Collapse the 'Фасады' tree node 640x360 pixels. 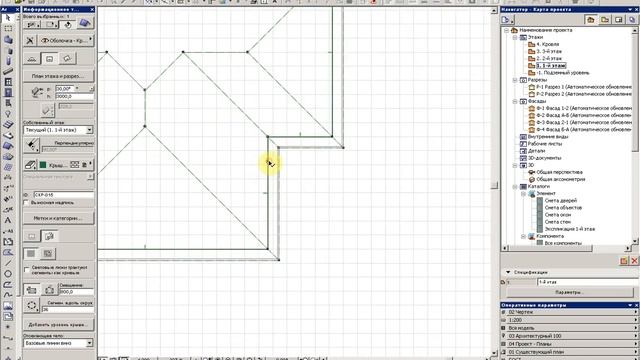tap(515, 101)
